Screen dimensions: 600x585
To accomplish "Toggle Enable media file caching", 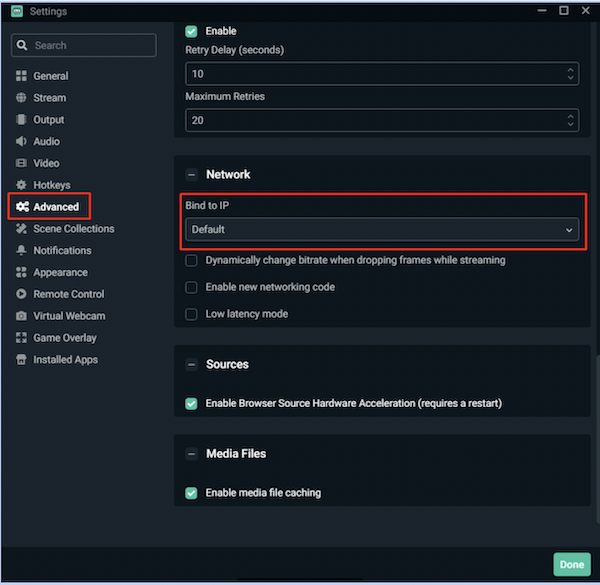I will pyautogui.click(x=191, y=493).
